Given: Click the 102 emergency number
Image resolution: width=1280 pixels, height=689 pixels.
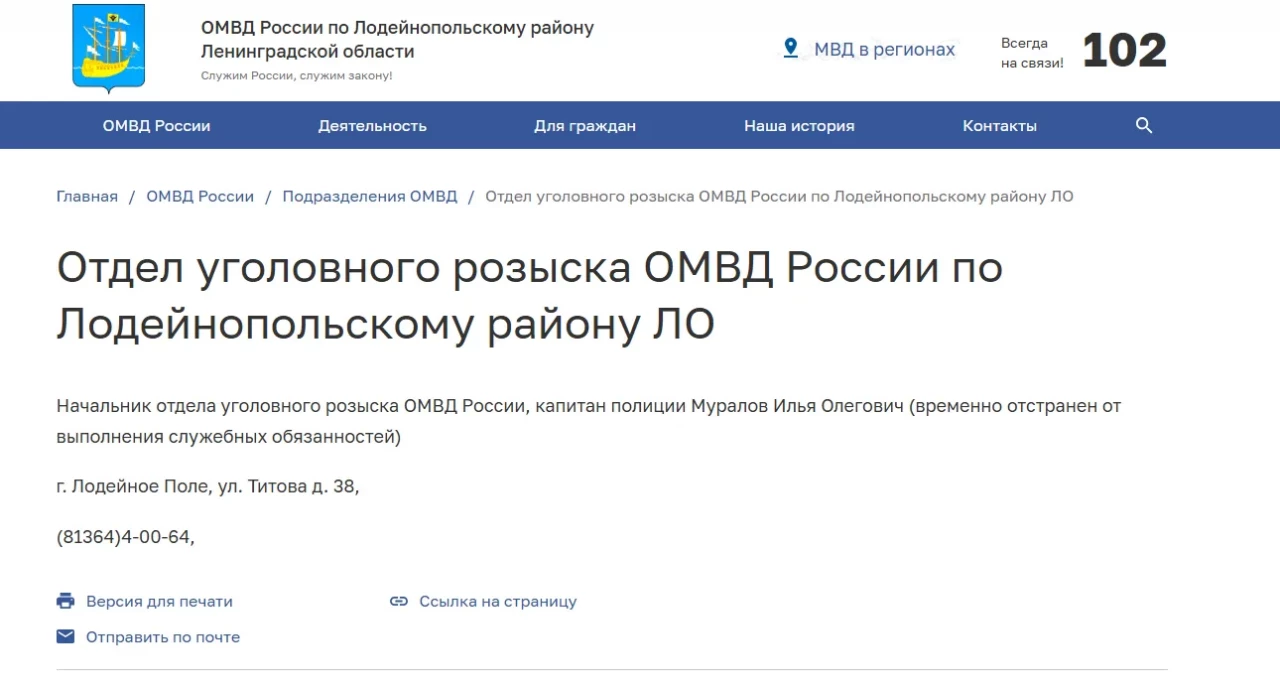Looking at the screenshot, I should click(x=1124, y=50).
